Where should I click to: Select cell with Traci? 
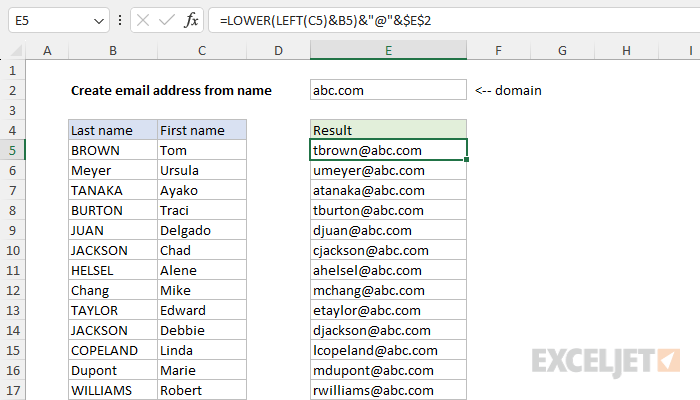pos(202,210)
